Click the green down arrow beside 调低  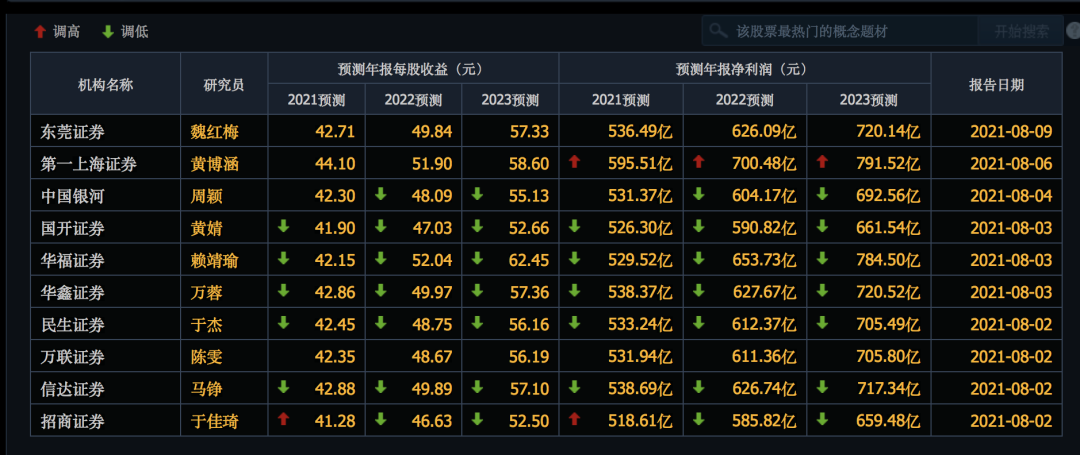[x=107, y=32]
